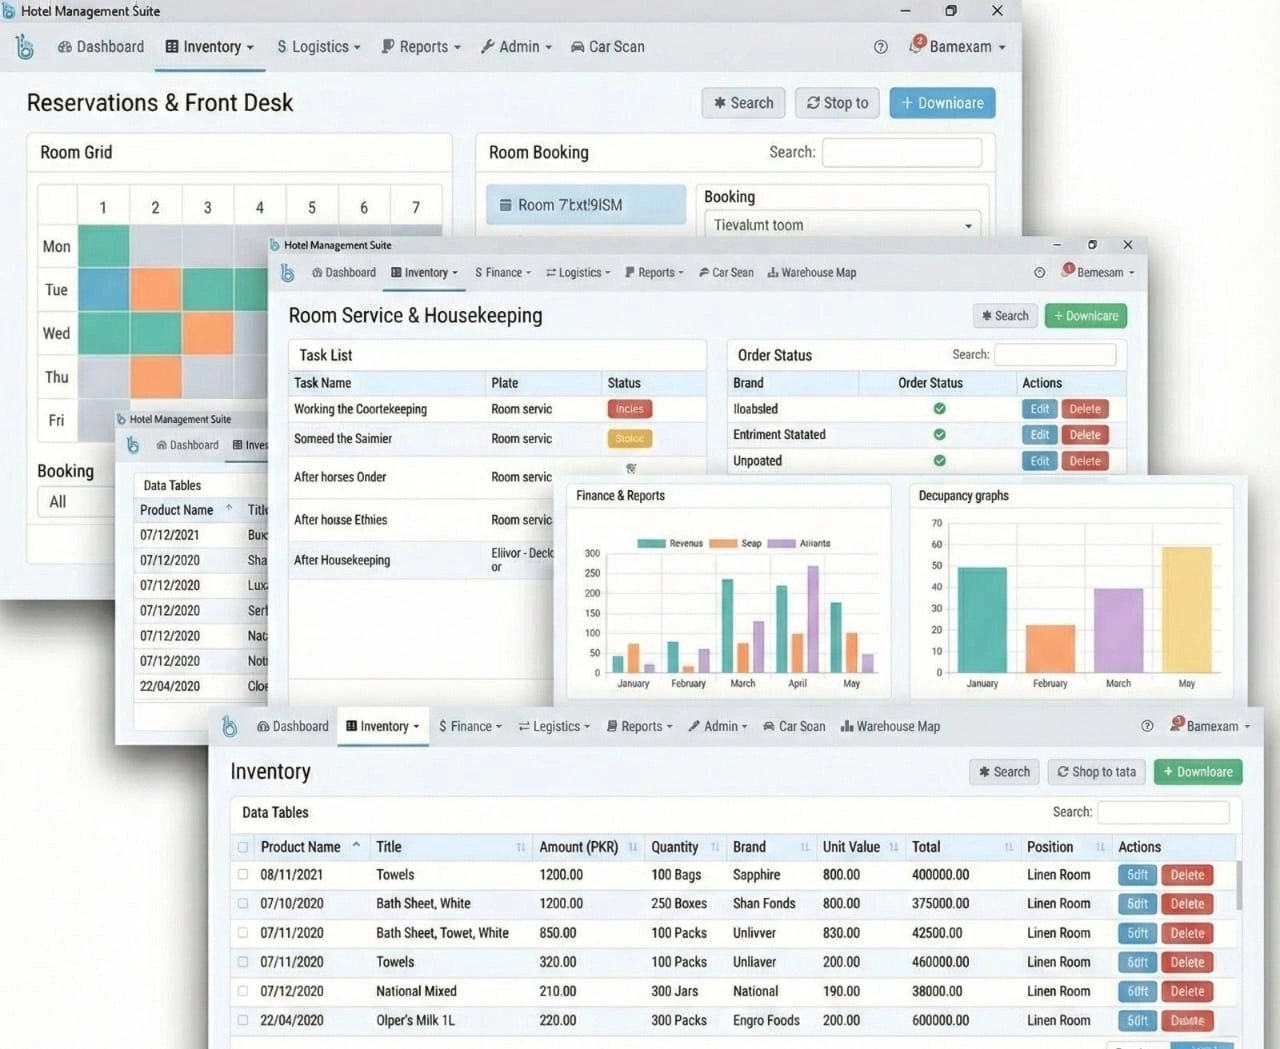Click the green Downloare button in the Inventory panel

pyautogui.click(x=1197, y=772)
